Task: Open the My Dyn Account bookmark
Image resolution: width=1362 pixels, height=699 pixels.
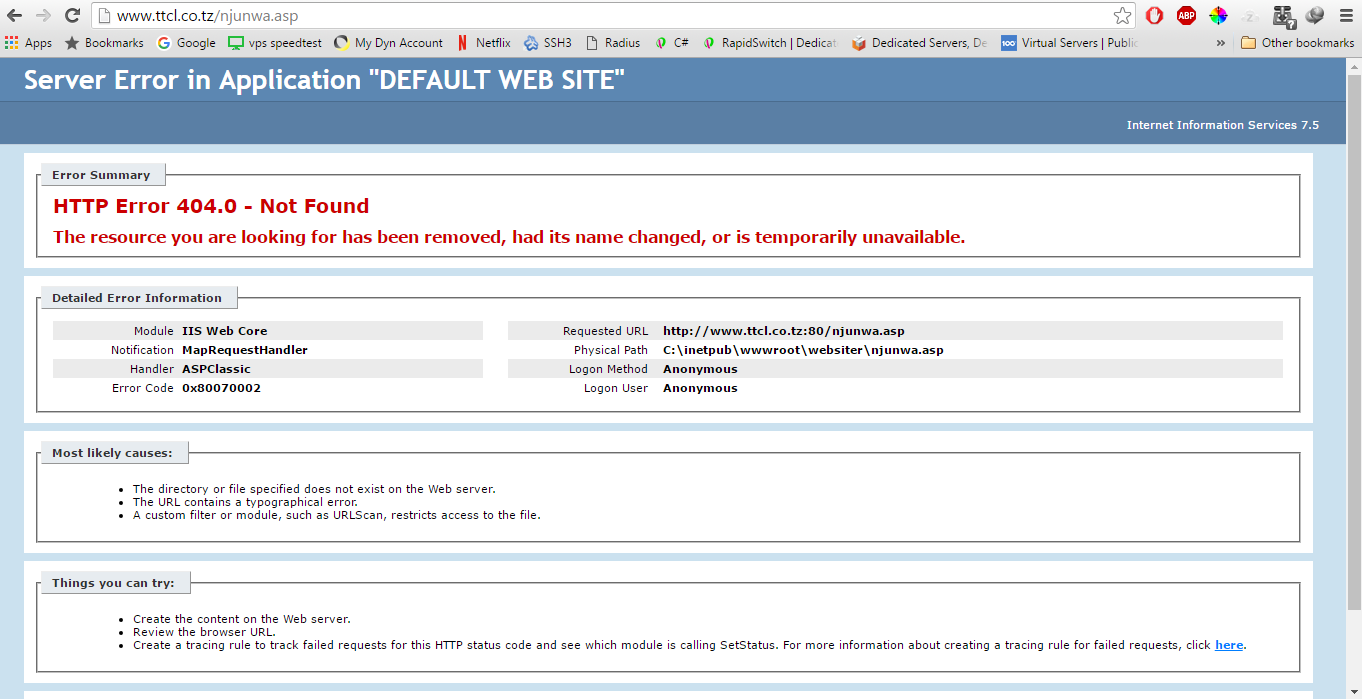Action: (x=388, y=43)
